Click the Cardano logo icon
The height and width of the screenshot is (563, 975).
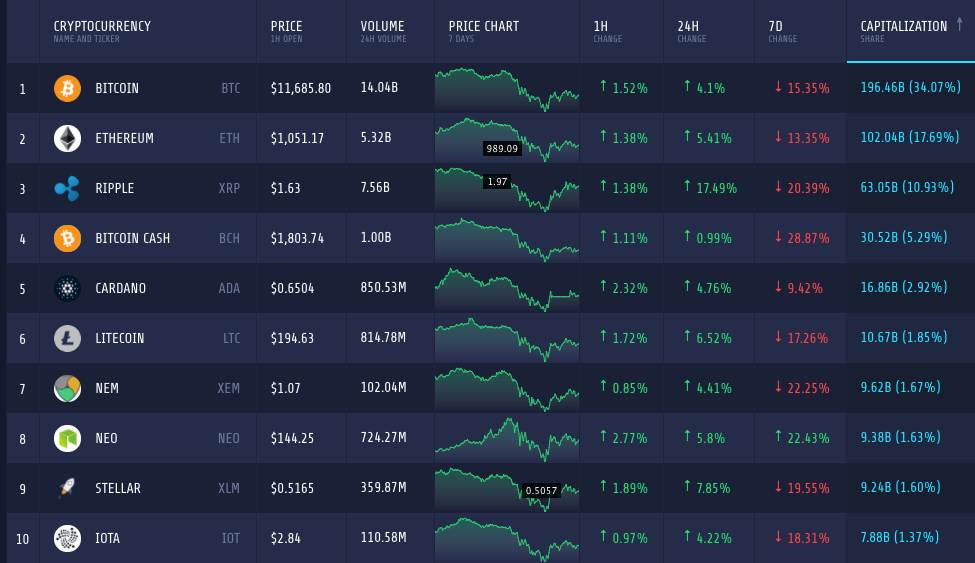coord(67,288)
